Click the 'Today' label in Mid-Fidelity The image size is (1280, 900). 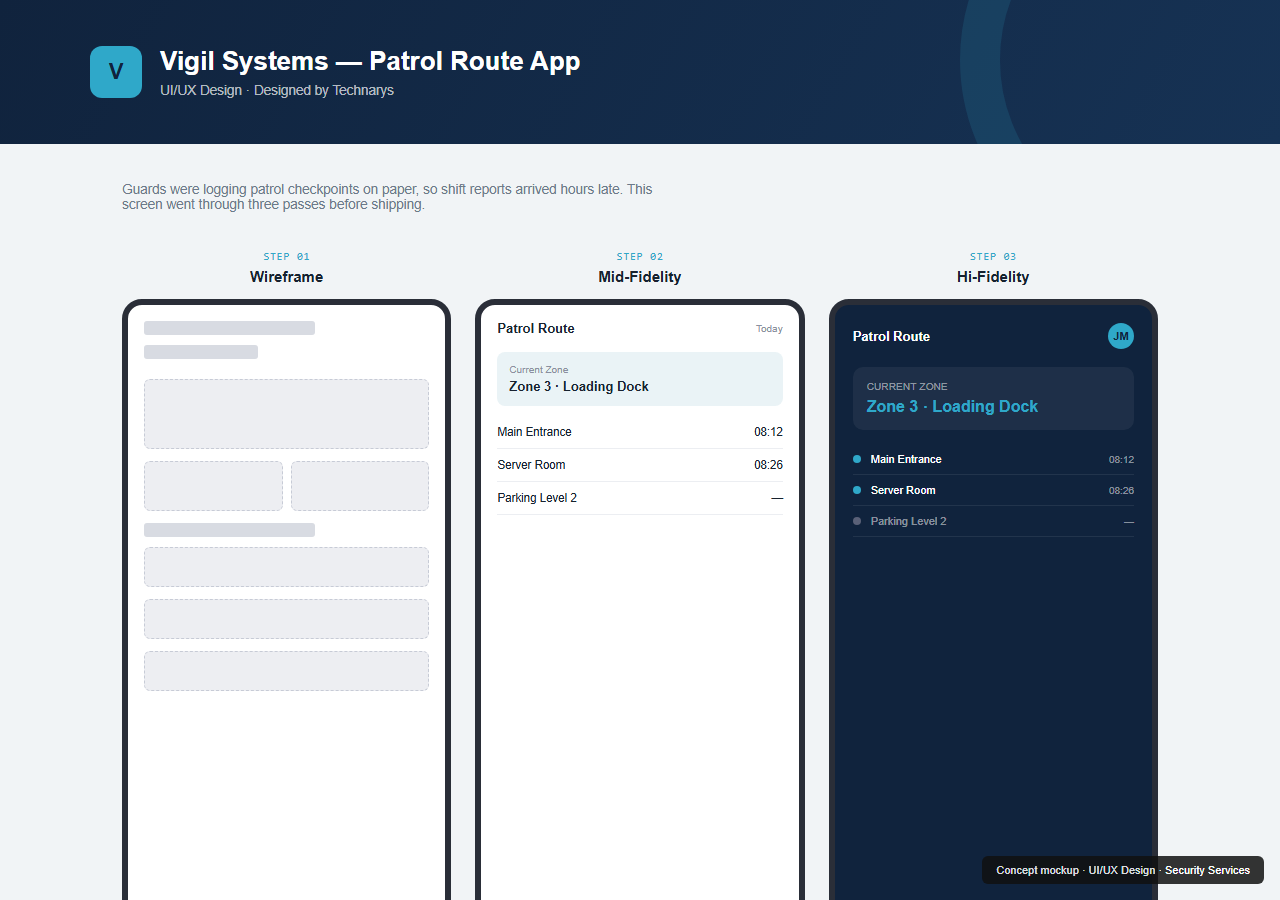pos(769,329)
